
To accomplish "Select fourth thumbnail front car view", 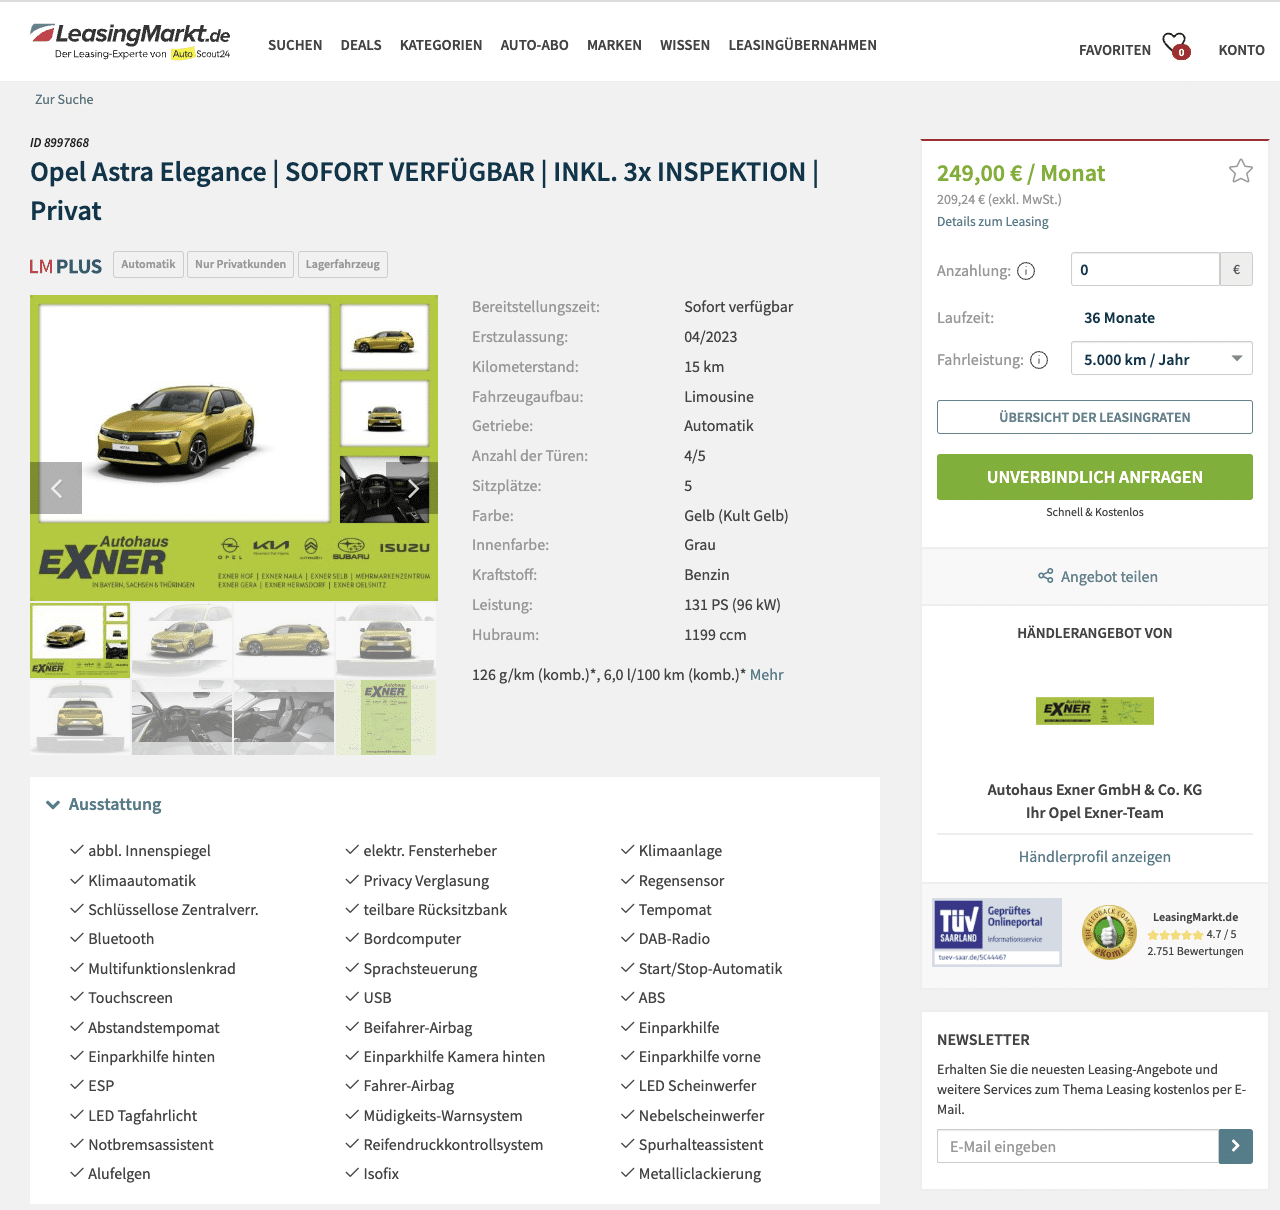I will [x=386, y=640].
